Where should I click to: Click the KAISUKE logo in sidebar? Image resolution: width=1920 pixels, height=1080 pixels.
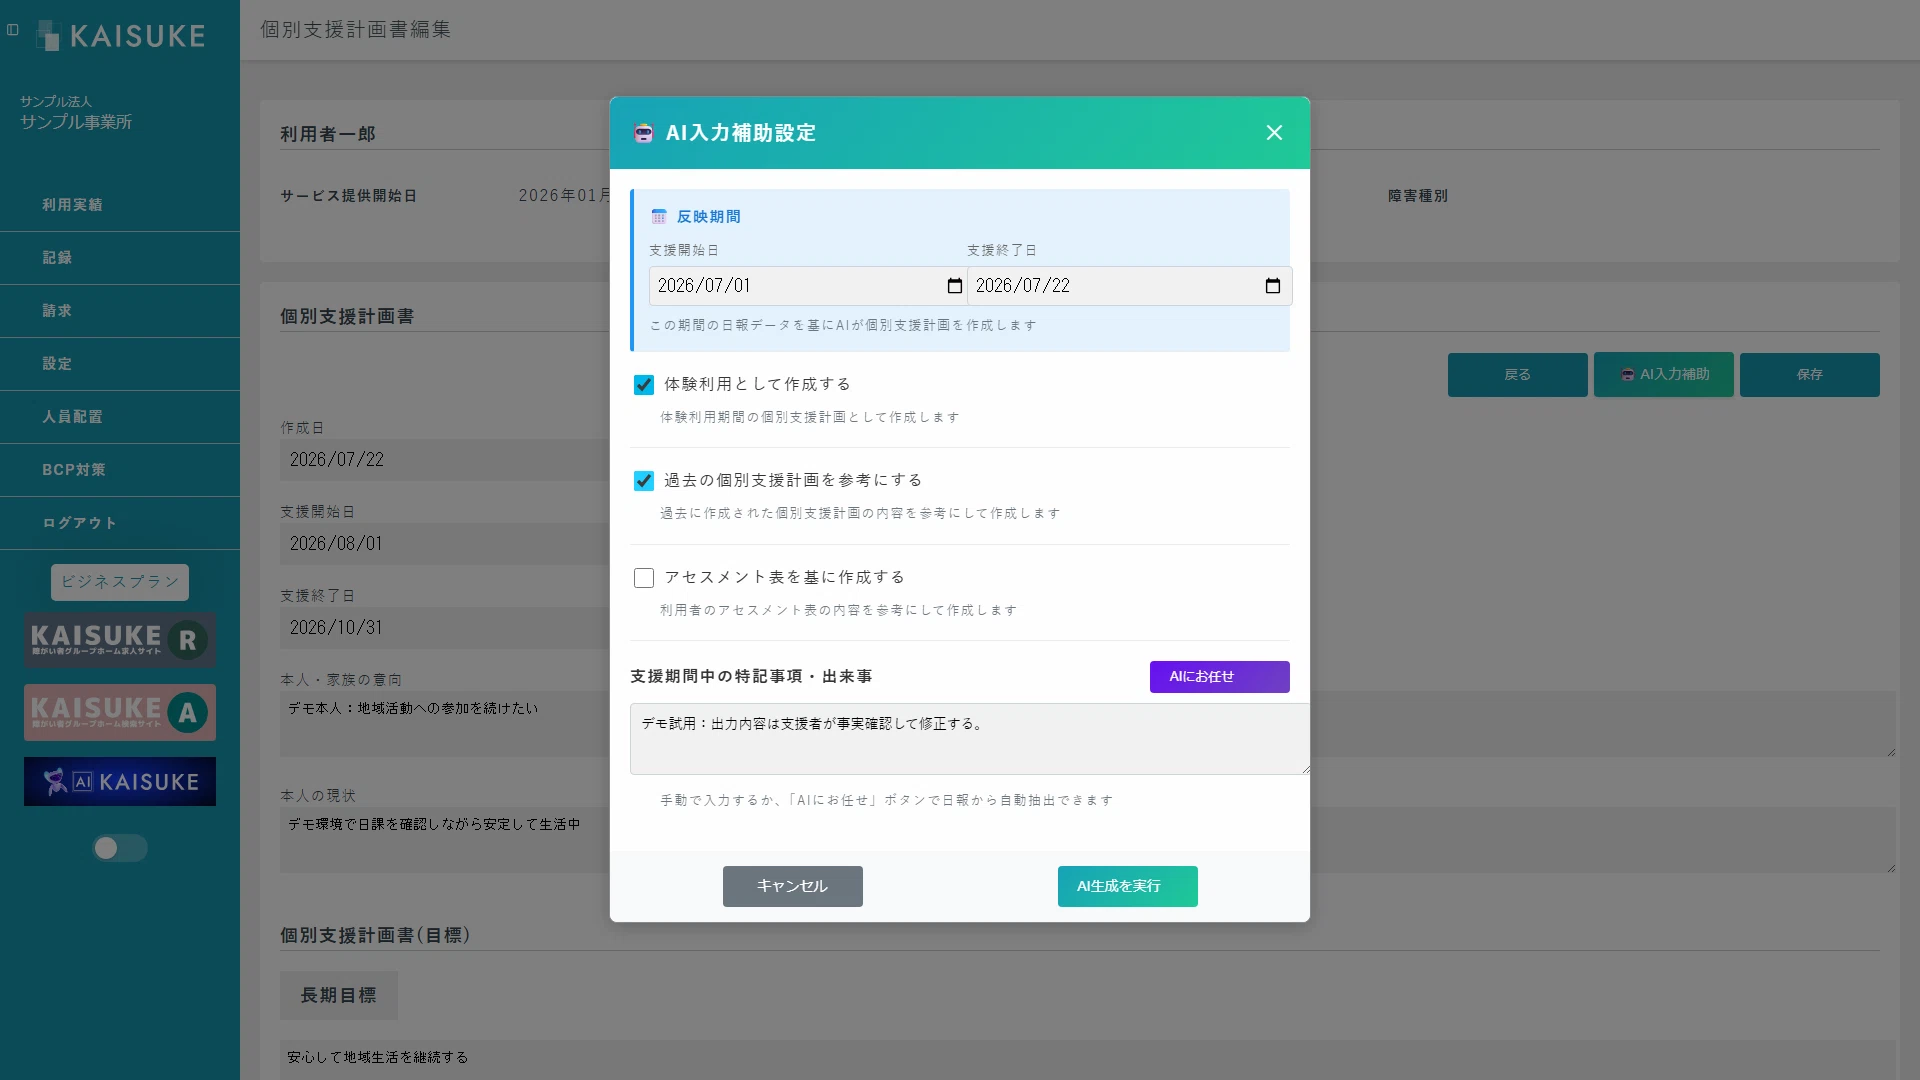[121, 36]
